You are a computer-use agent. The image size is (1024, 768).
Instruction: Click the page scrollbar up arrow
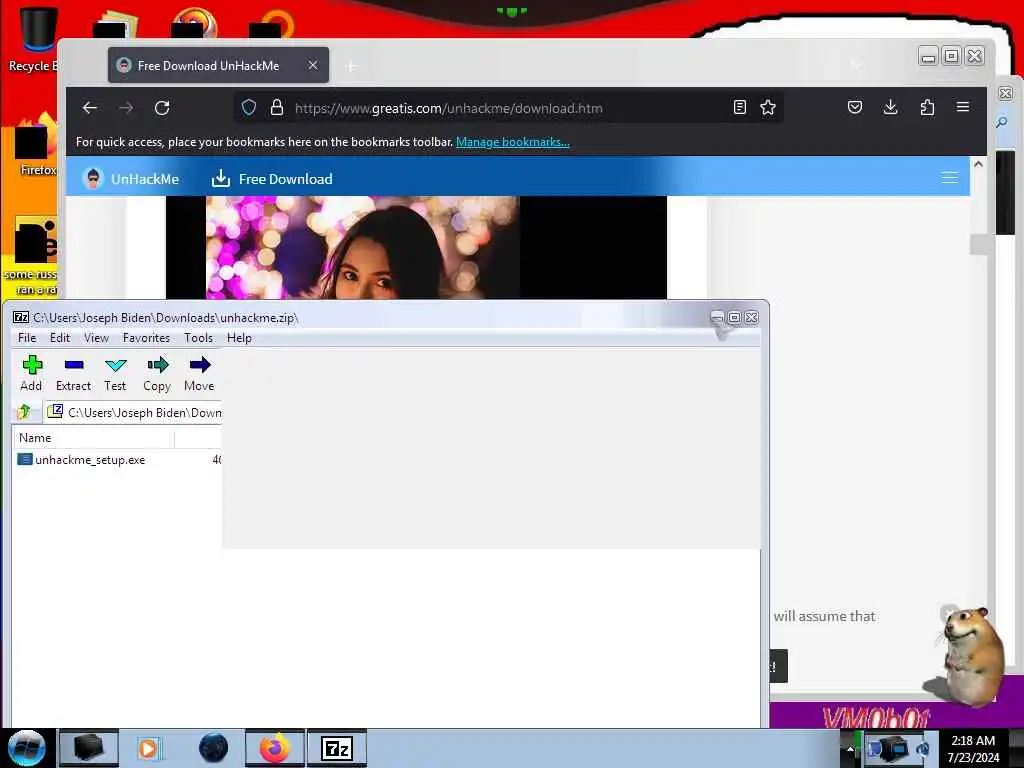[978, 164]
